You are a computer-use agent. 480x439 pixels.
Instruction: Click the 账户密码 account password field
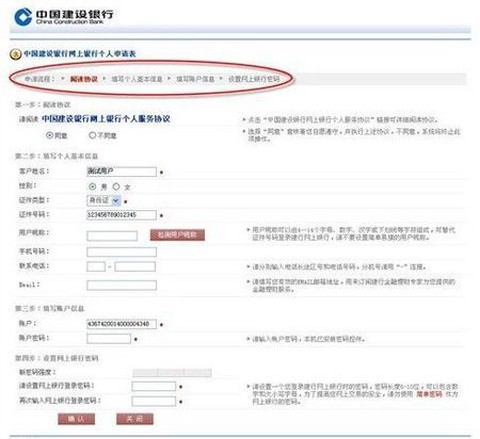[109, 339]
